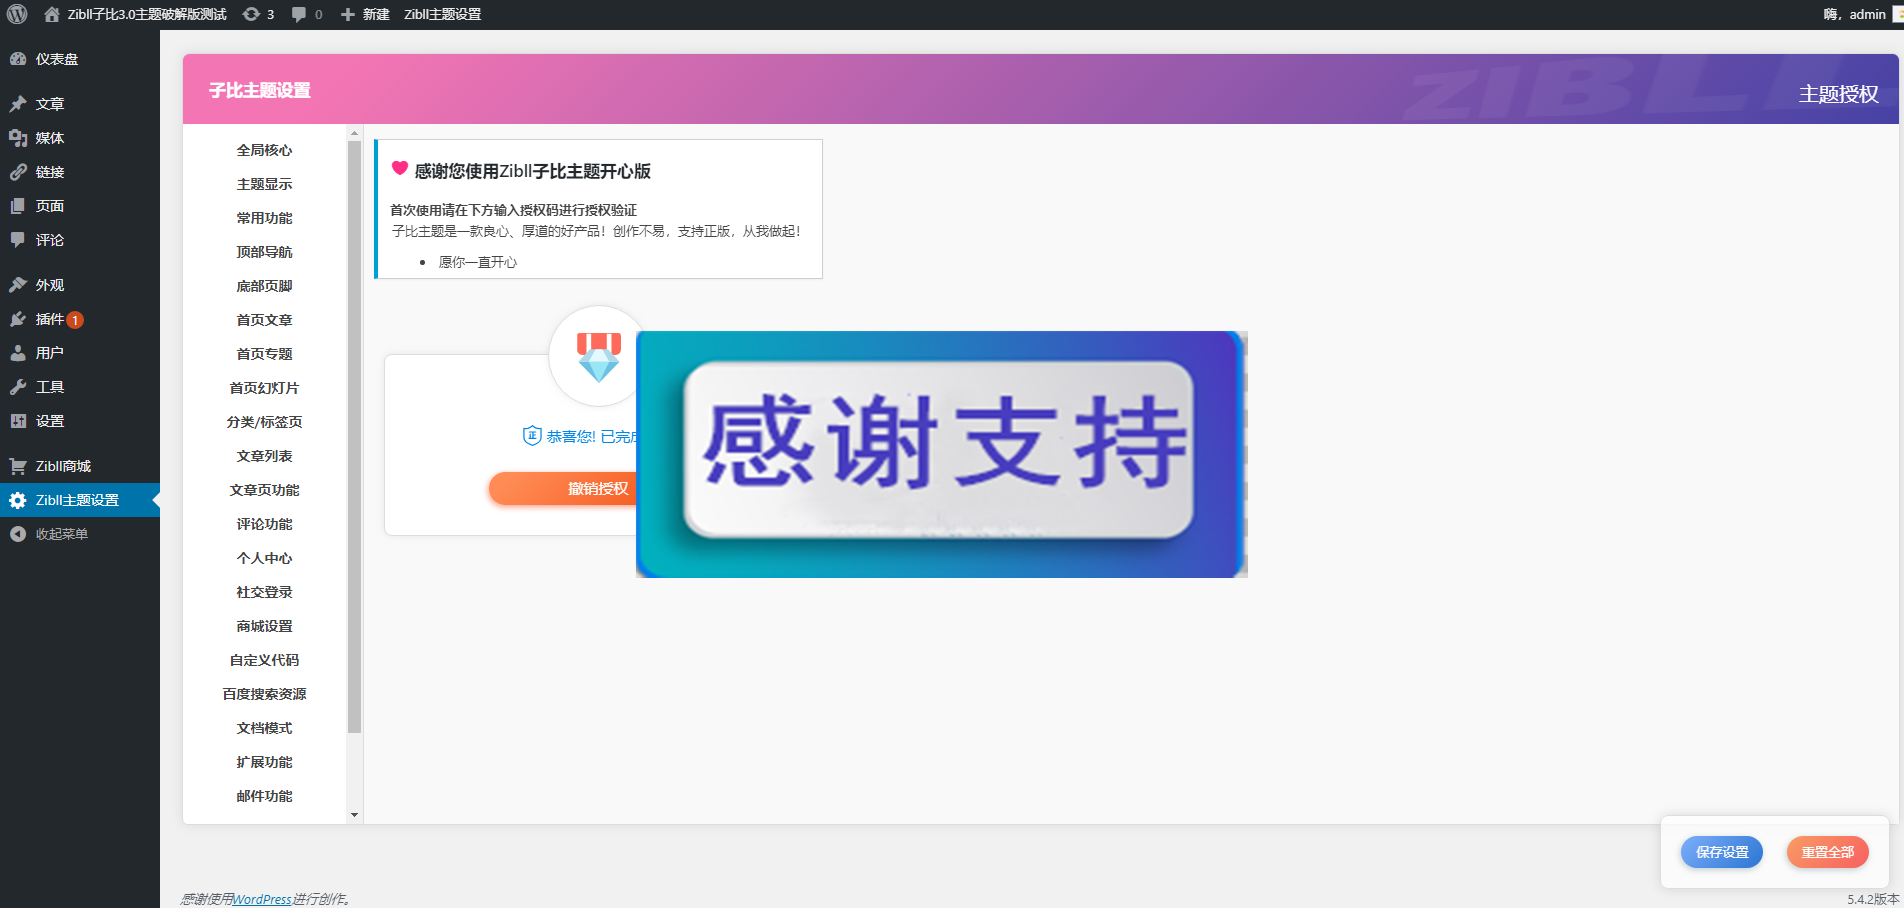Click Zibll主题设置 in top admin bar

[x=442, y=14]
